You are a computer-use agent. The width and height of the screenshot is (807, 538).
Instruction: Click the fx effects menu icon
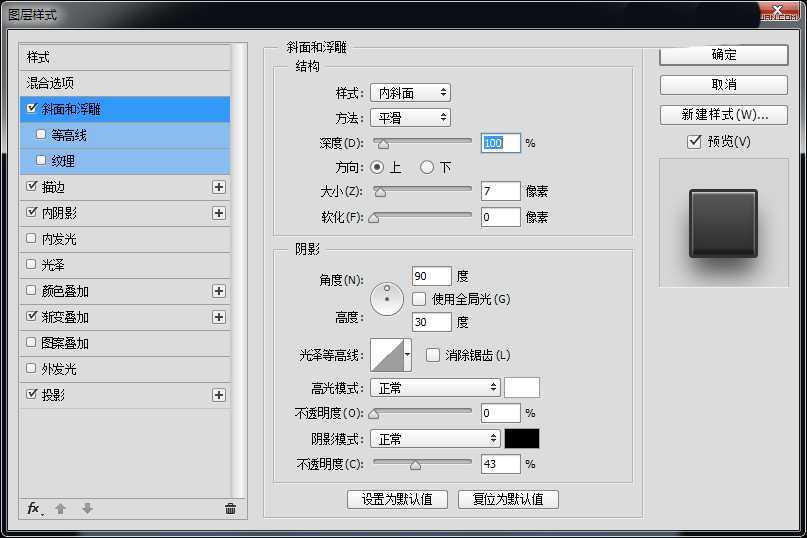tap(33, 509)
